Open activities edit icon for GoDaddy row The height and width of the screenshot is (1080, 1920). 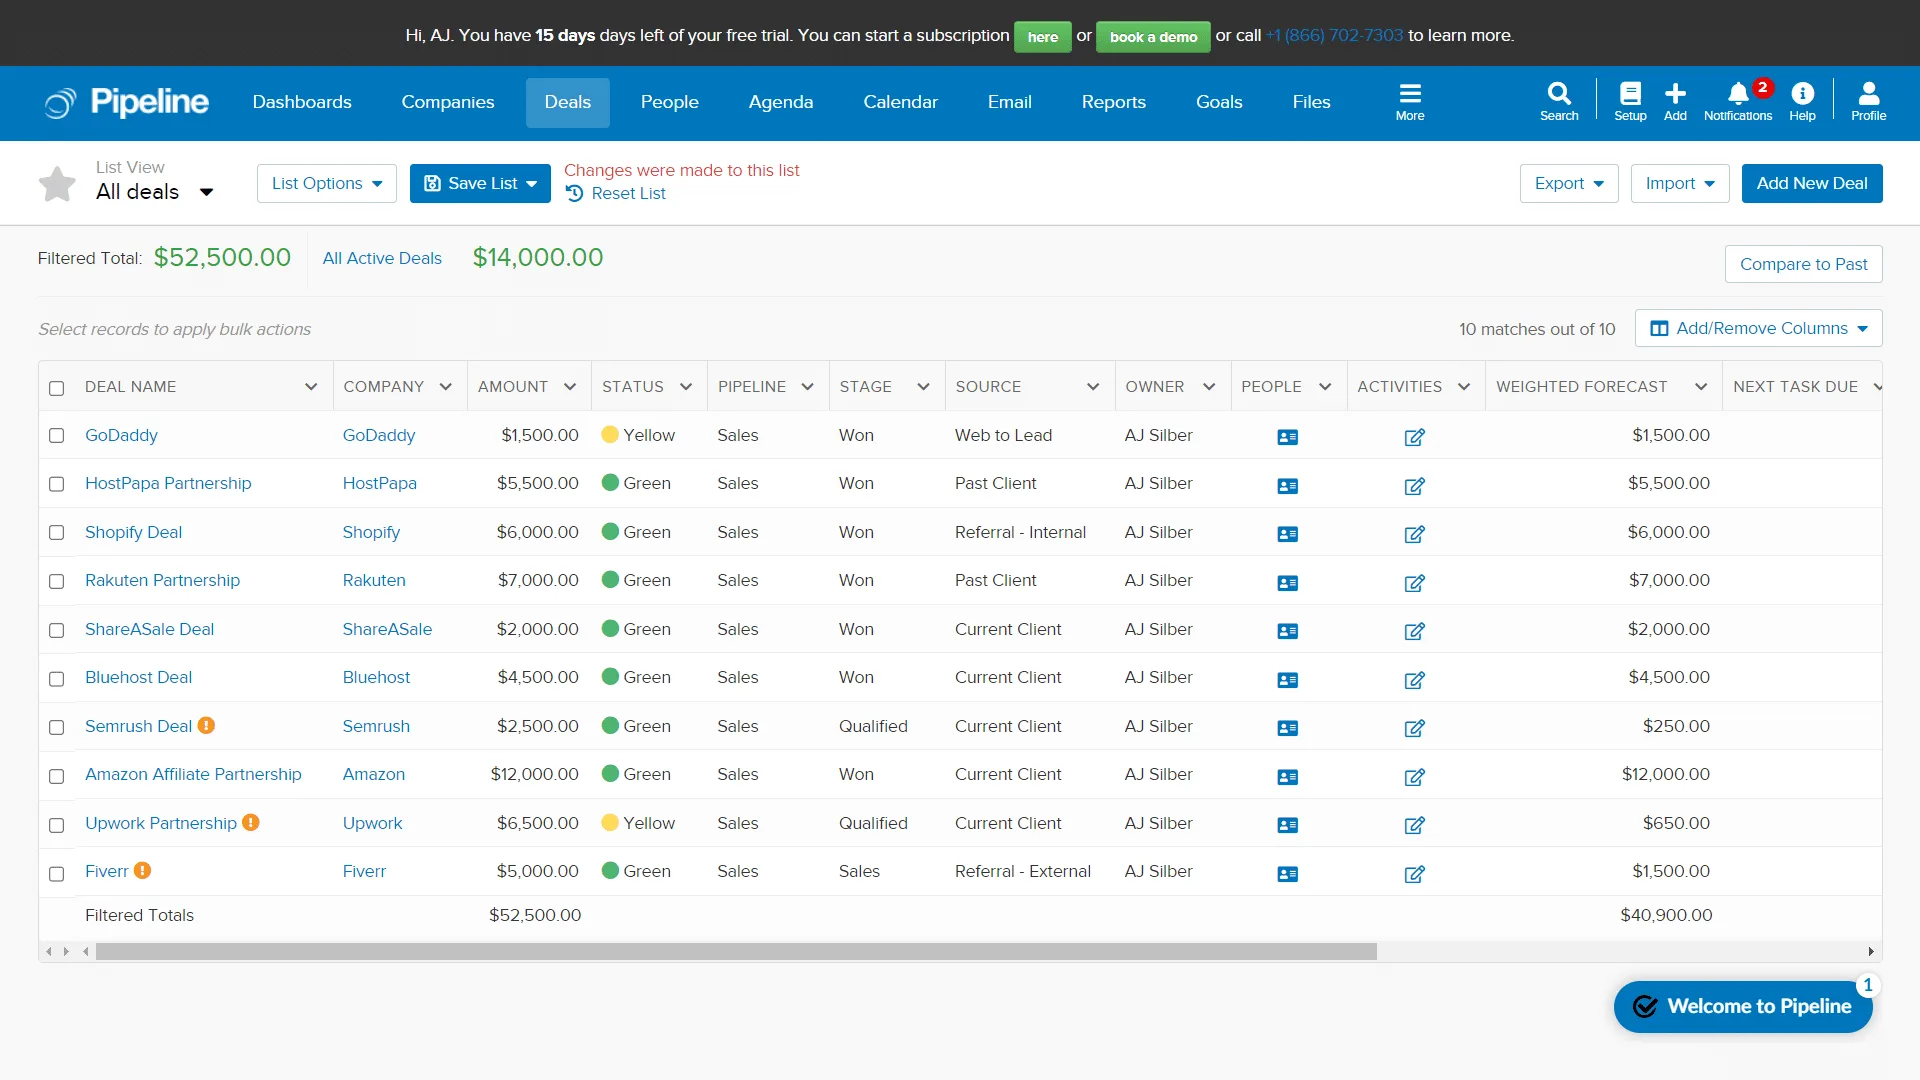[x=1414, y=437]
